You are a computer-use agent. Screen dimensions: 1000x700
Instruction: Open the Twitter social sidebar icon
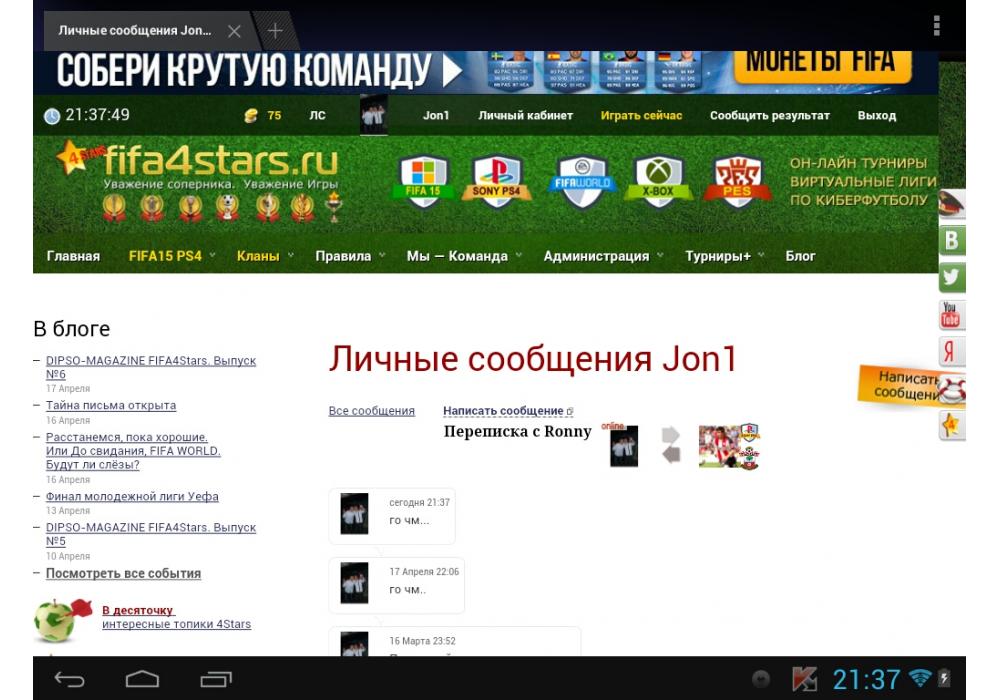tap(952, 277)
